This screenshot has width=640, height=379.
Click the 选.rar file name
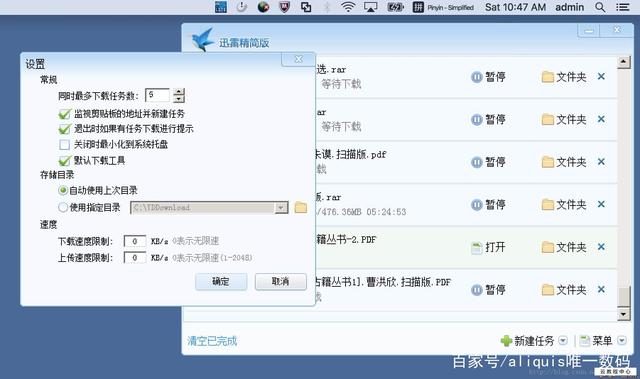[x=331, y=69]
